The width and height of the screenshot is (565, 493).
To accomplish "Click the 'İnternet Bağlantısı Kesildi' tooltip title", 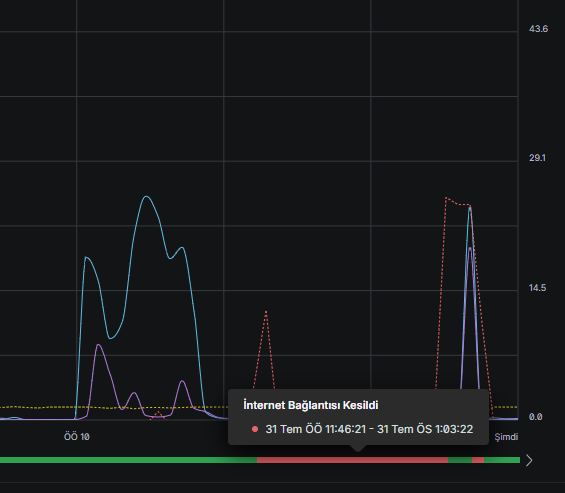I will click(311, 405).
